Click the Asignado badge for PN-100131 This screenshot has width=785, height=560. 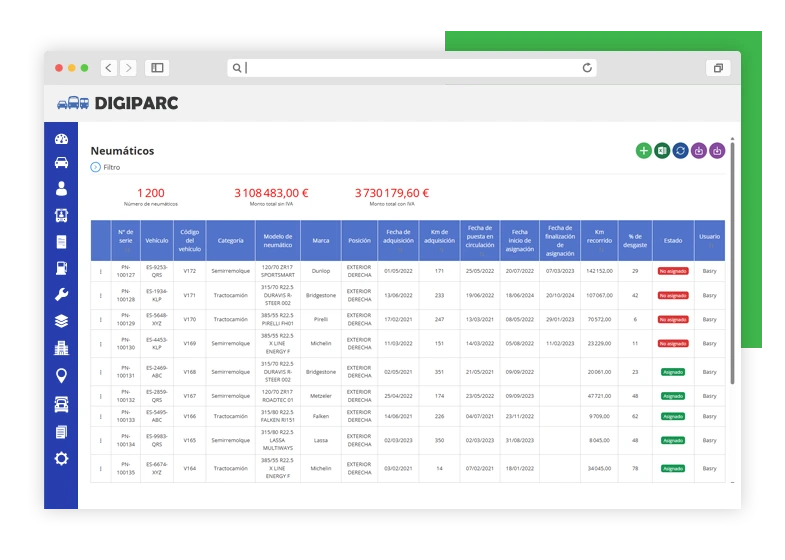(672, 372)
